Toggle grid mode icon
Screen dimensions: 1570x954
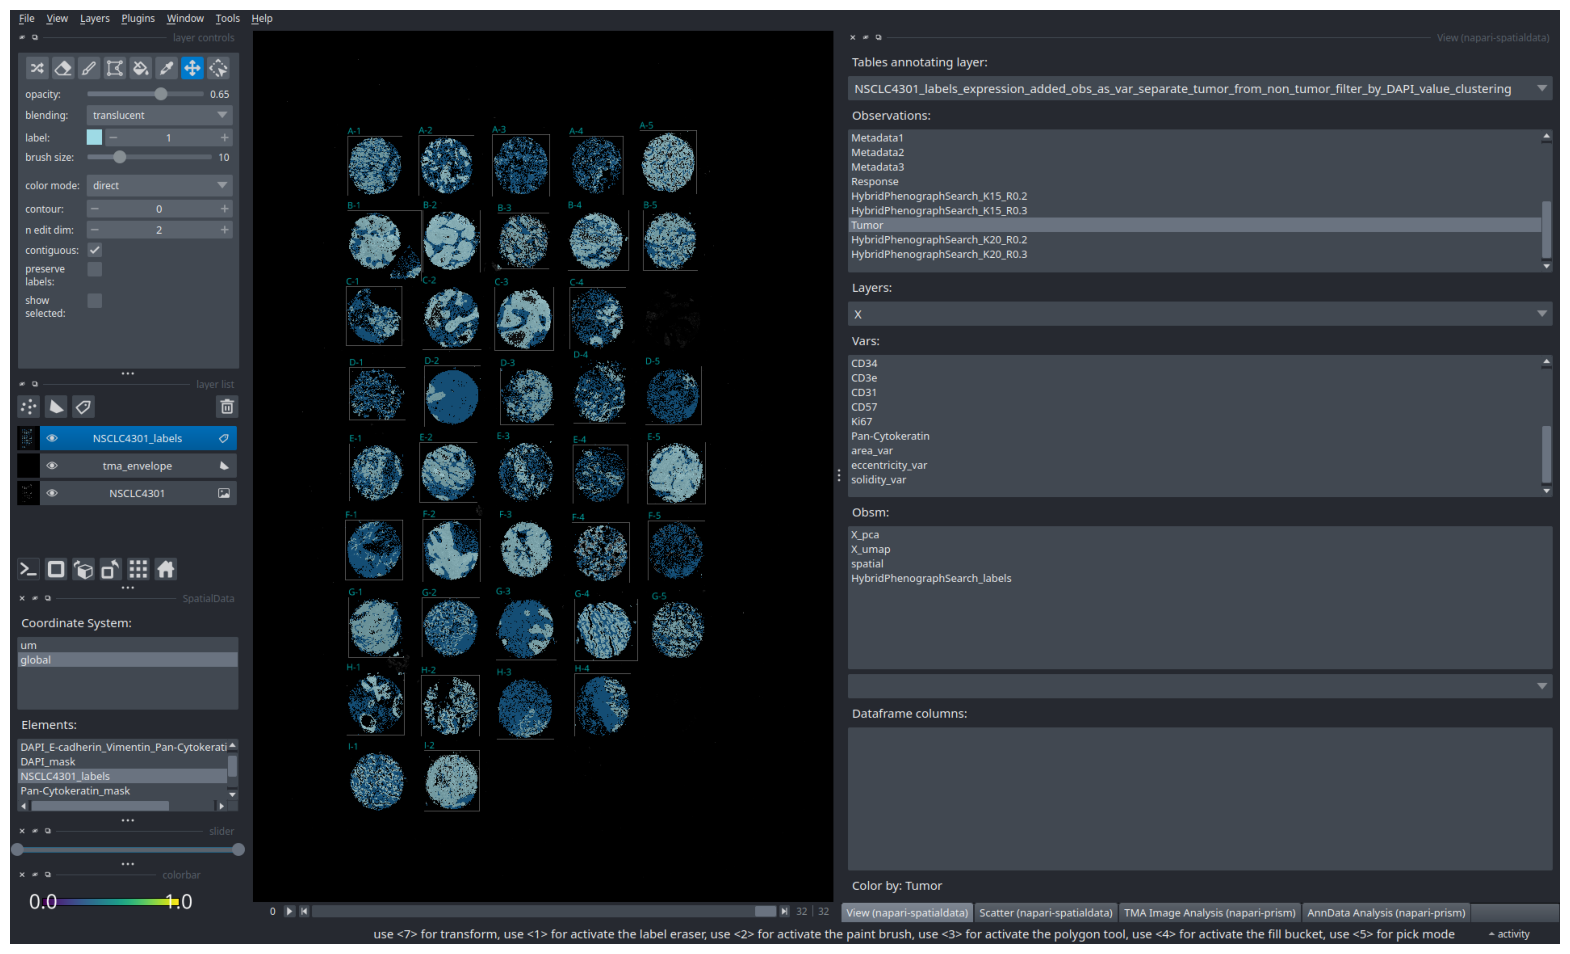tap(138, 569)
